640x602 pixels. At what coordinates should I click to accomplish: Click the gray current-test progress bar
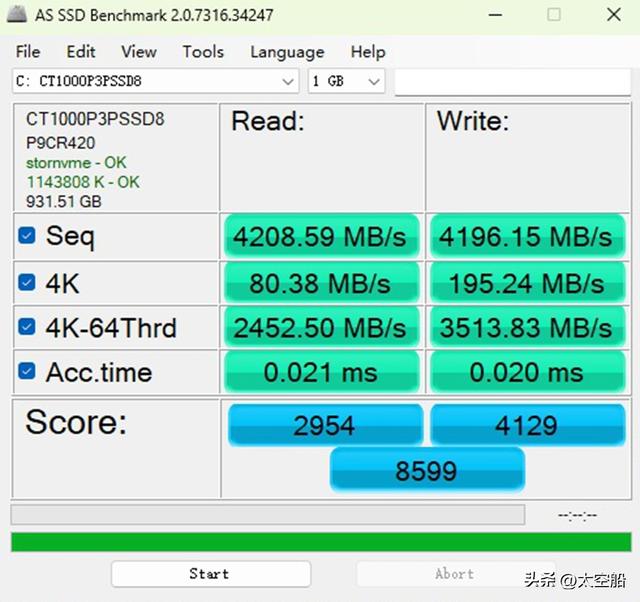tap(268, 515)
